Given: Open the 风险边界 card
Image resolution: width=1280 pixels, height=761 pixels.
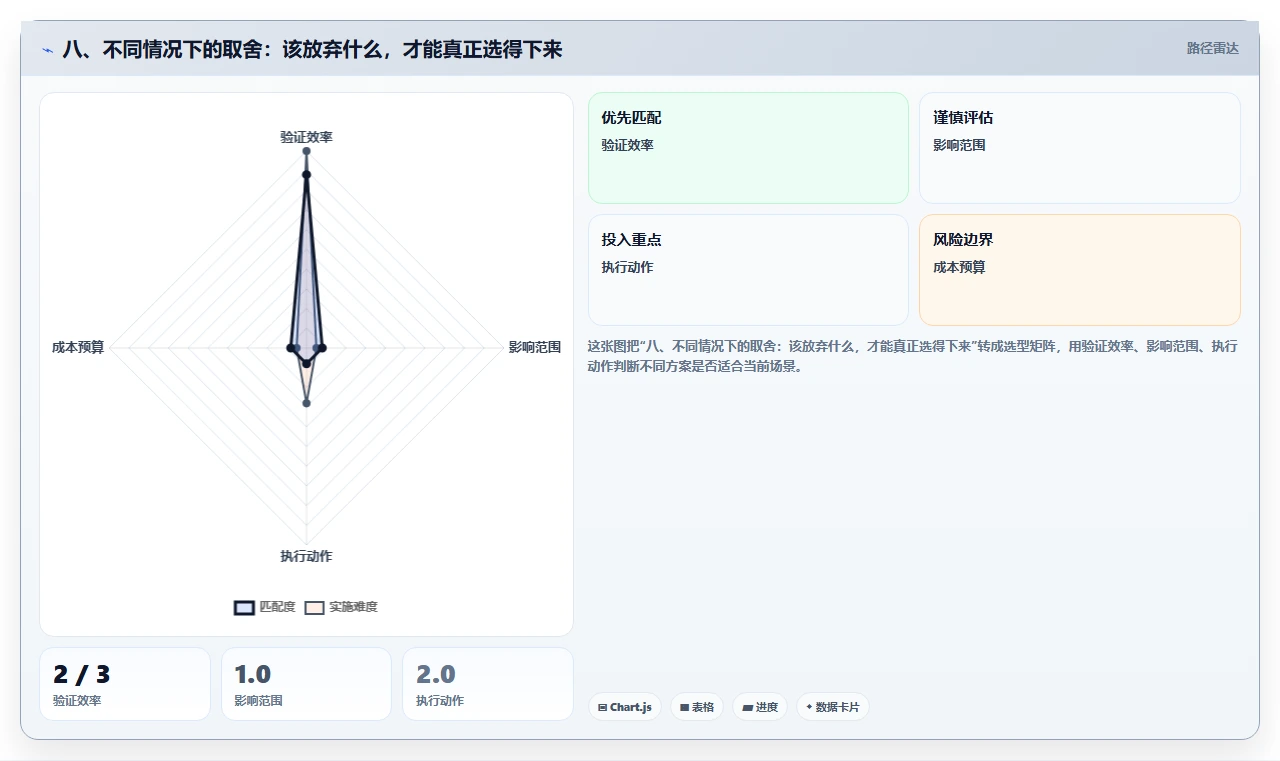Looking at the screenshot, I should click(1080, 270).
